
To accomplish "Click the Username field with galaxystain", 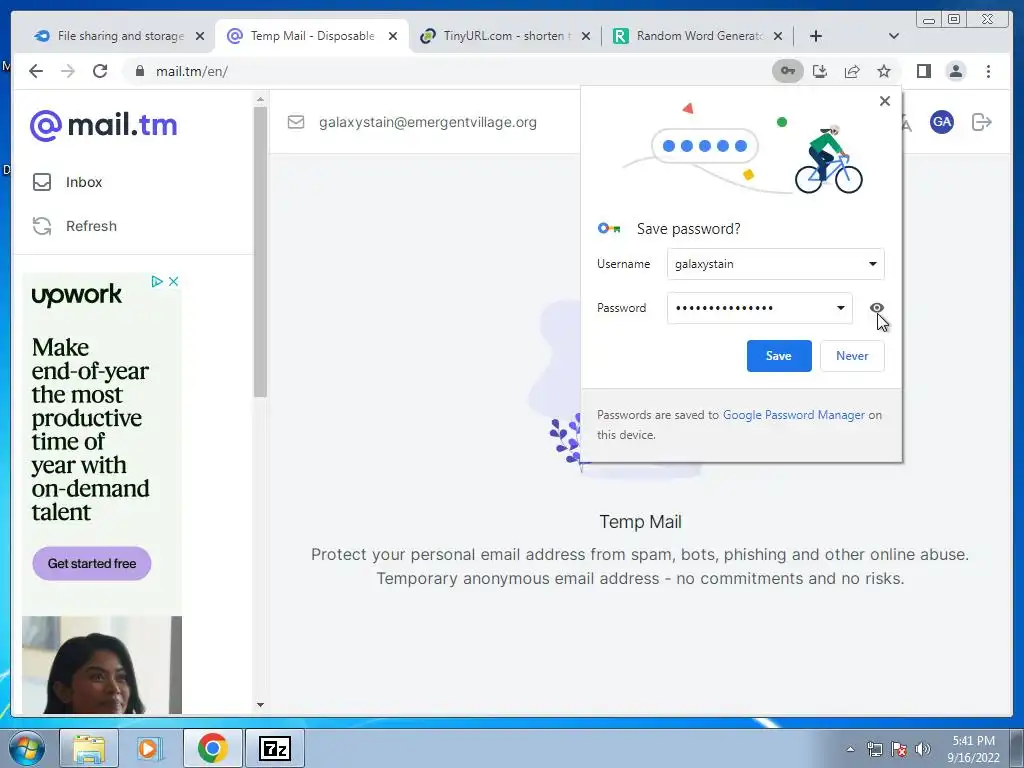I will click(x=775, y=264).
